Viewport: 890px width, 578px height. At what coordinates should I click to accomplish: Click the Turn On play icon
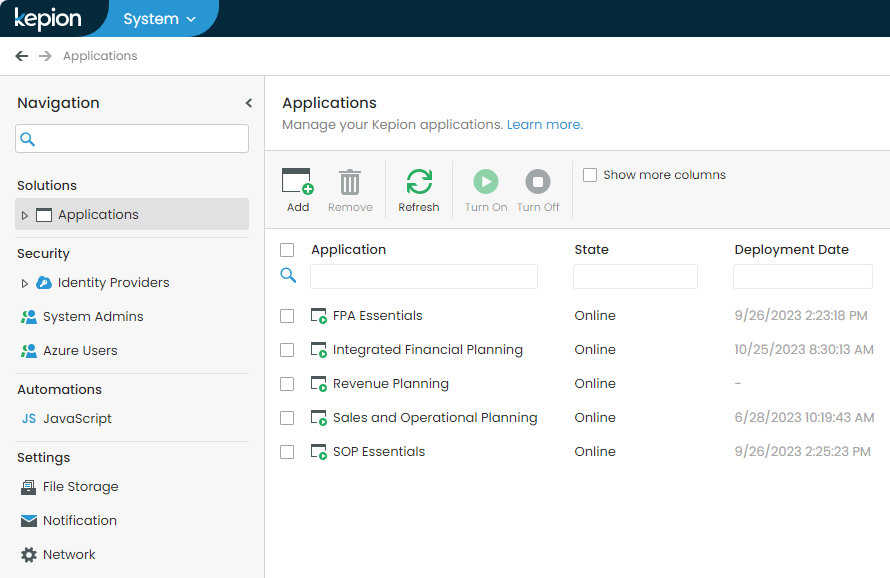(486, 182)
